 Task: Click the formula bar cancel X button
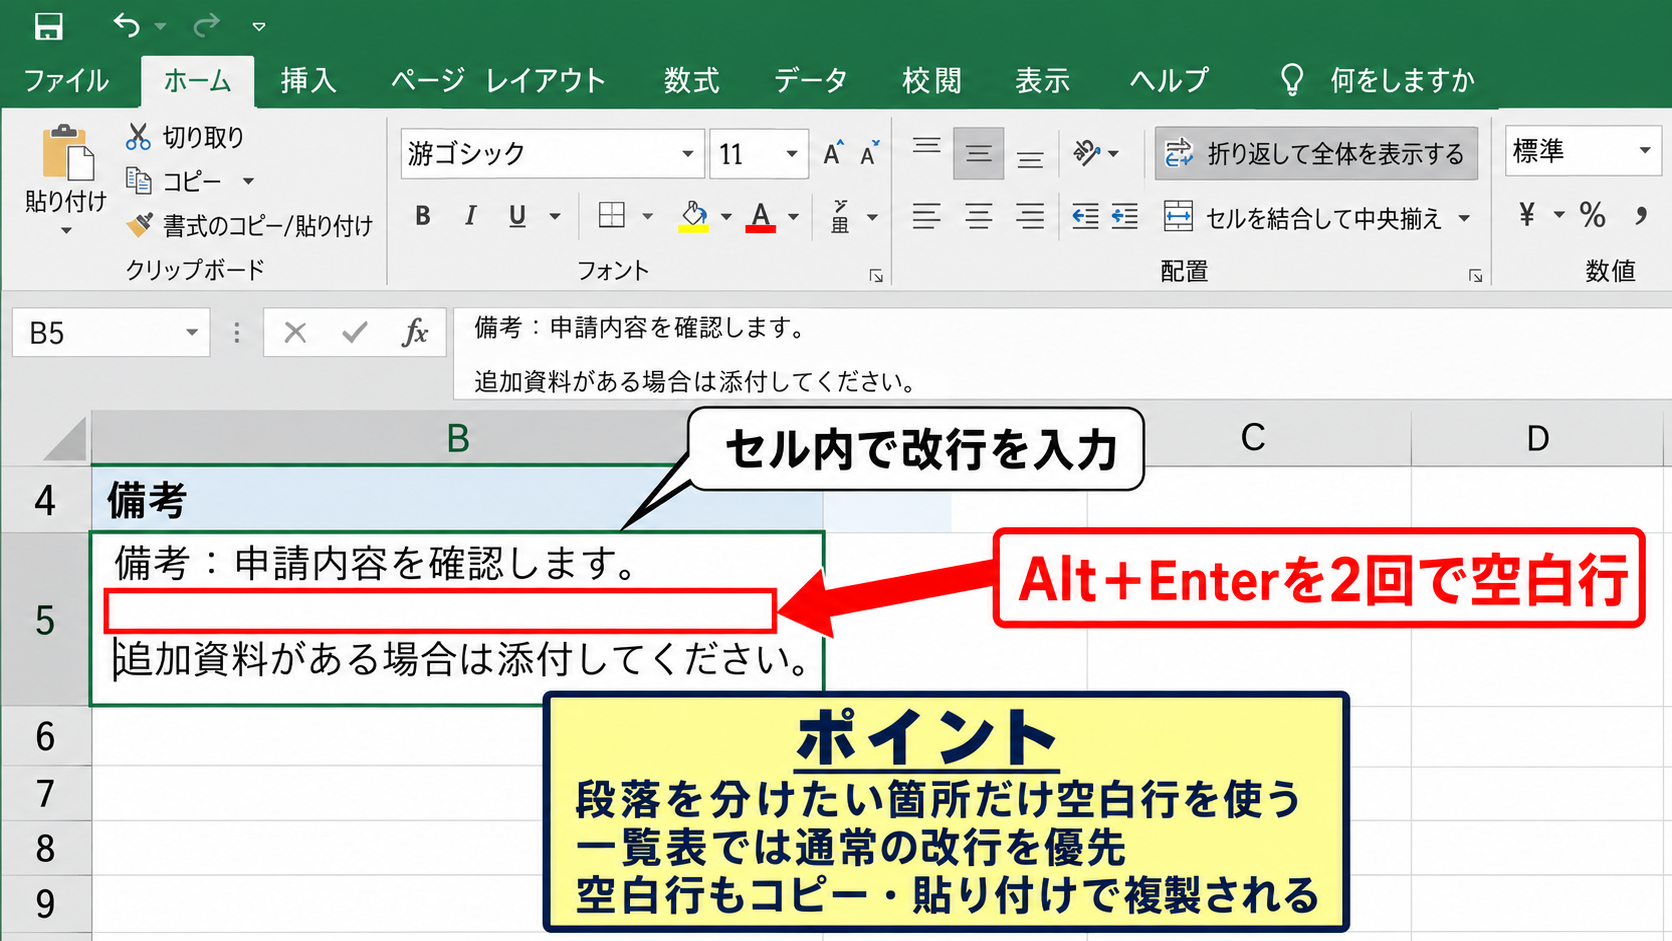pos(295,333)
